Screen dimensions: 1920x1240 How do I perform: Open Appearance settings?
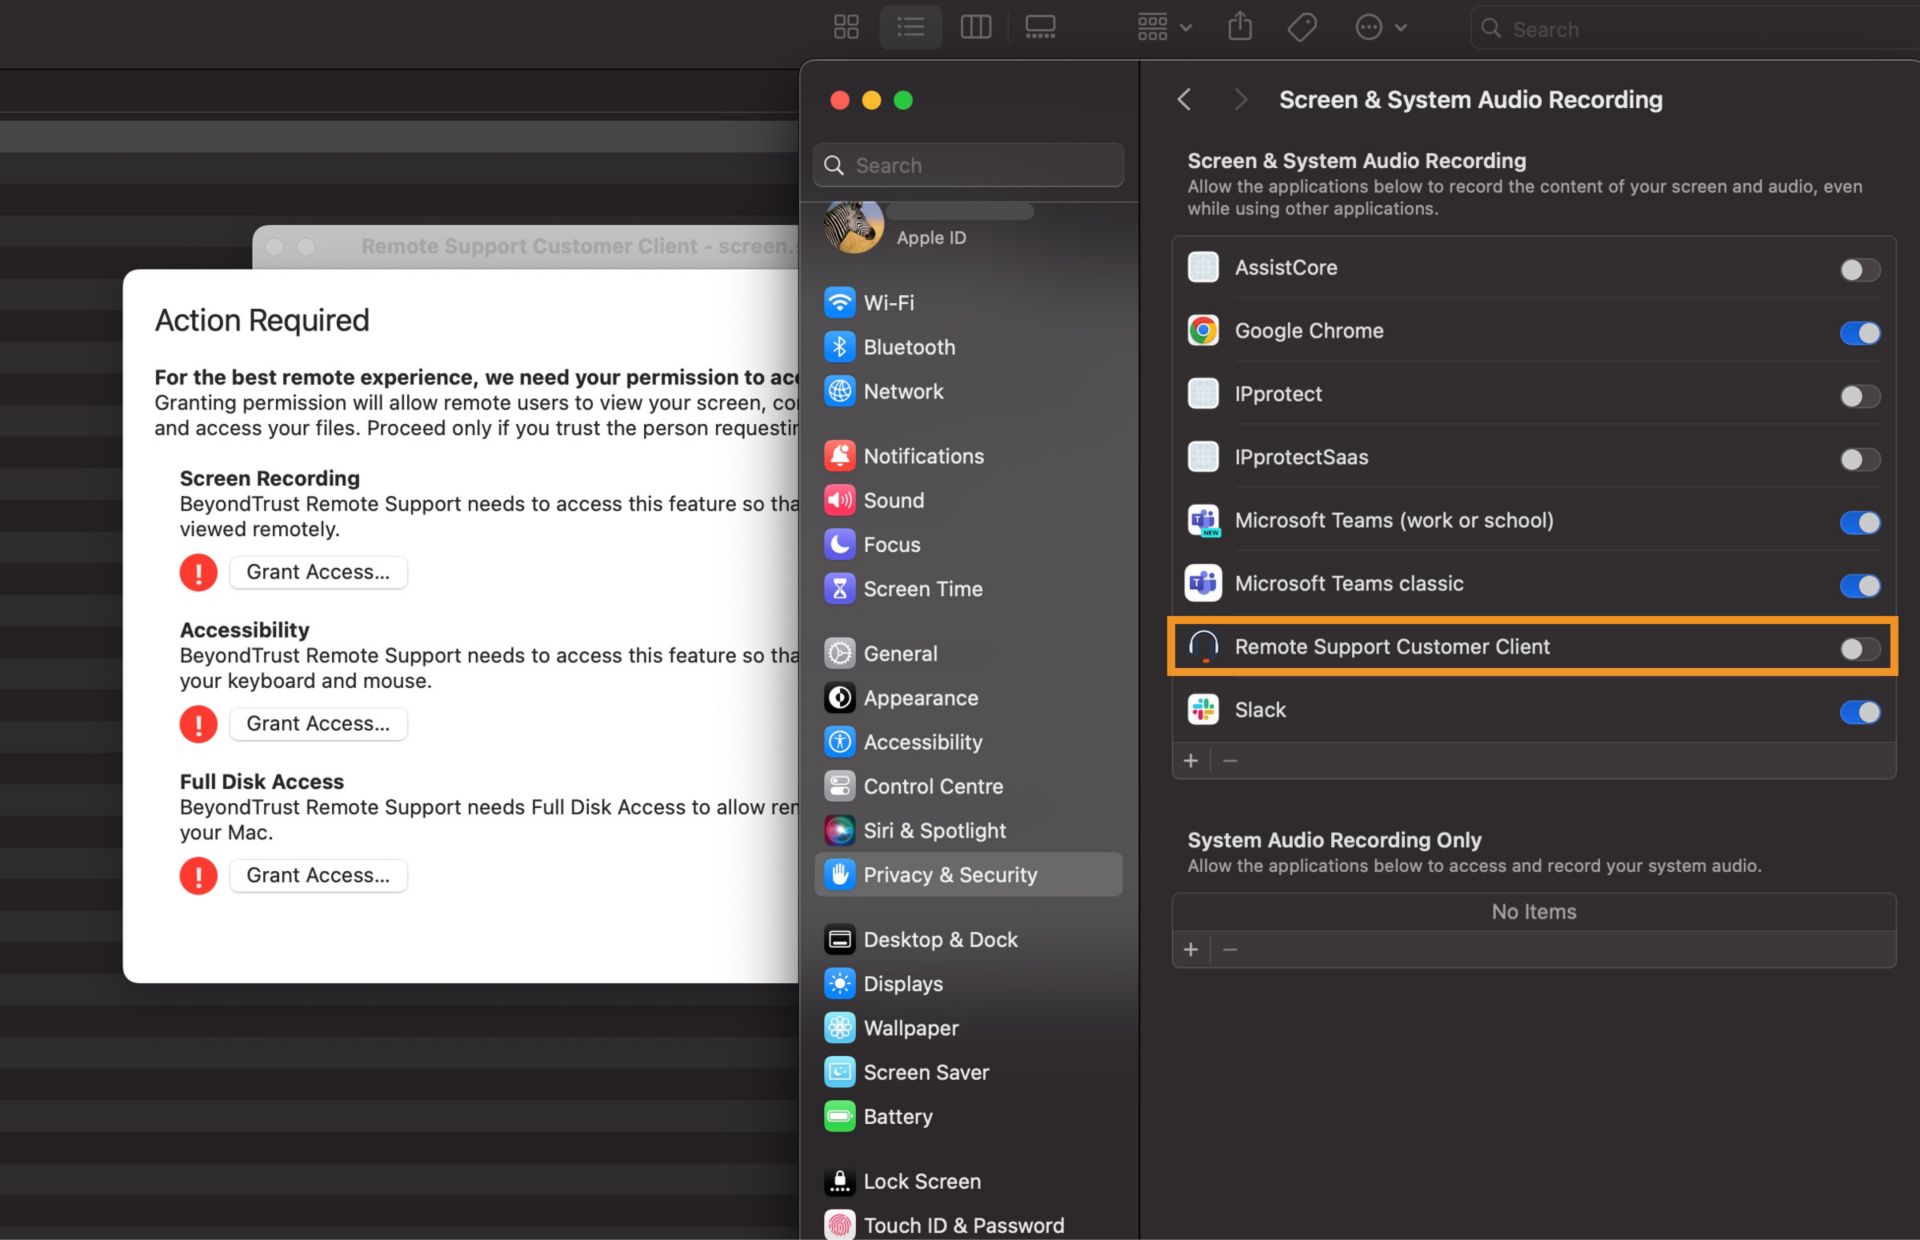pyautogui.click(x=968, y=698)
